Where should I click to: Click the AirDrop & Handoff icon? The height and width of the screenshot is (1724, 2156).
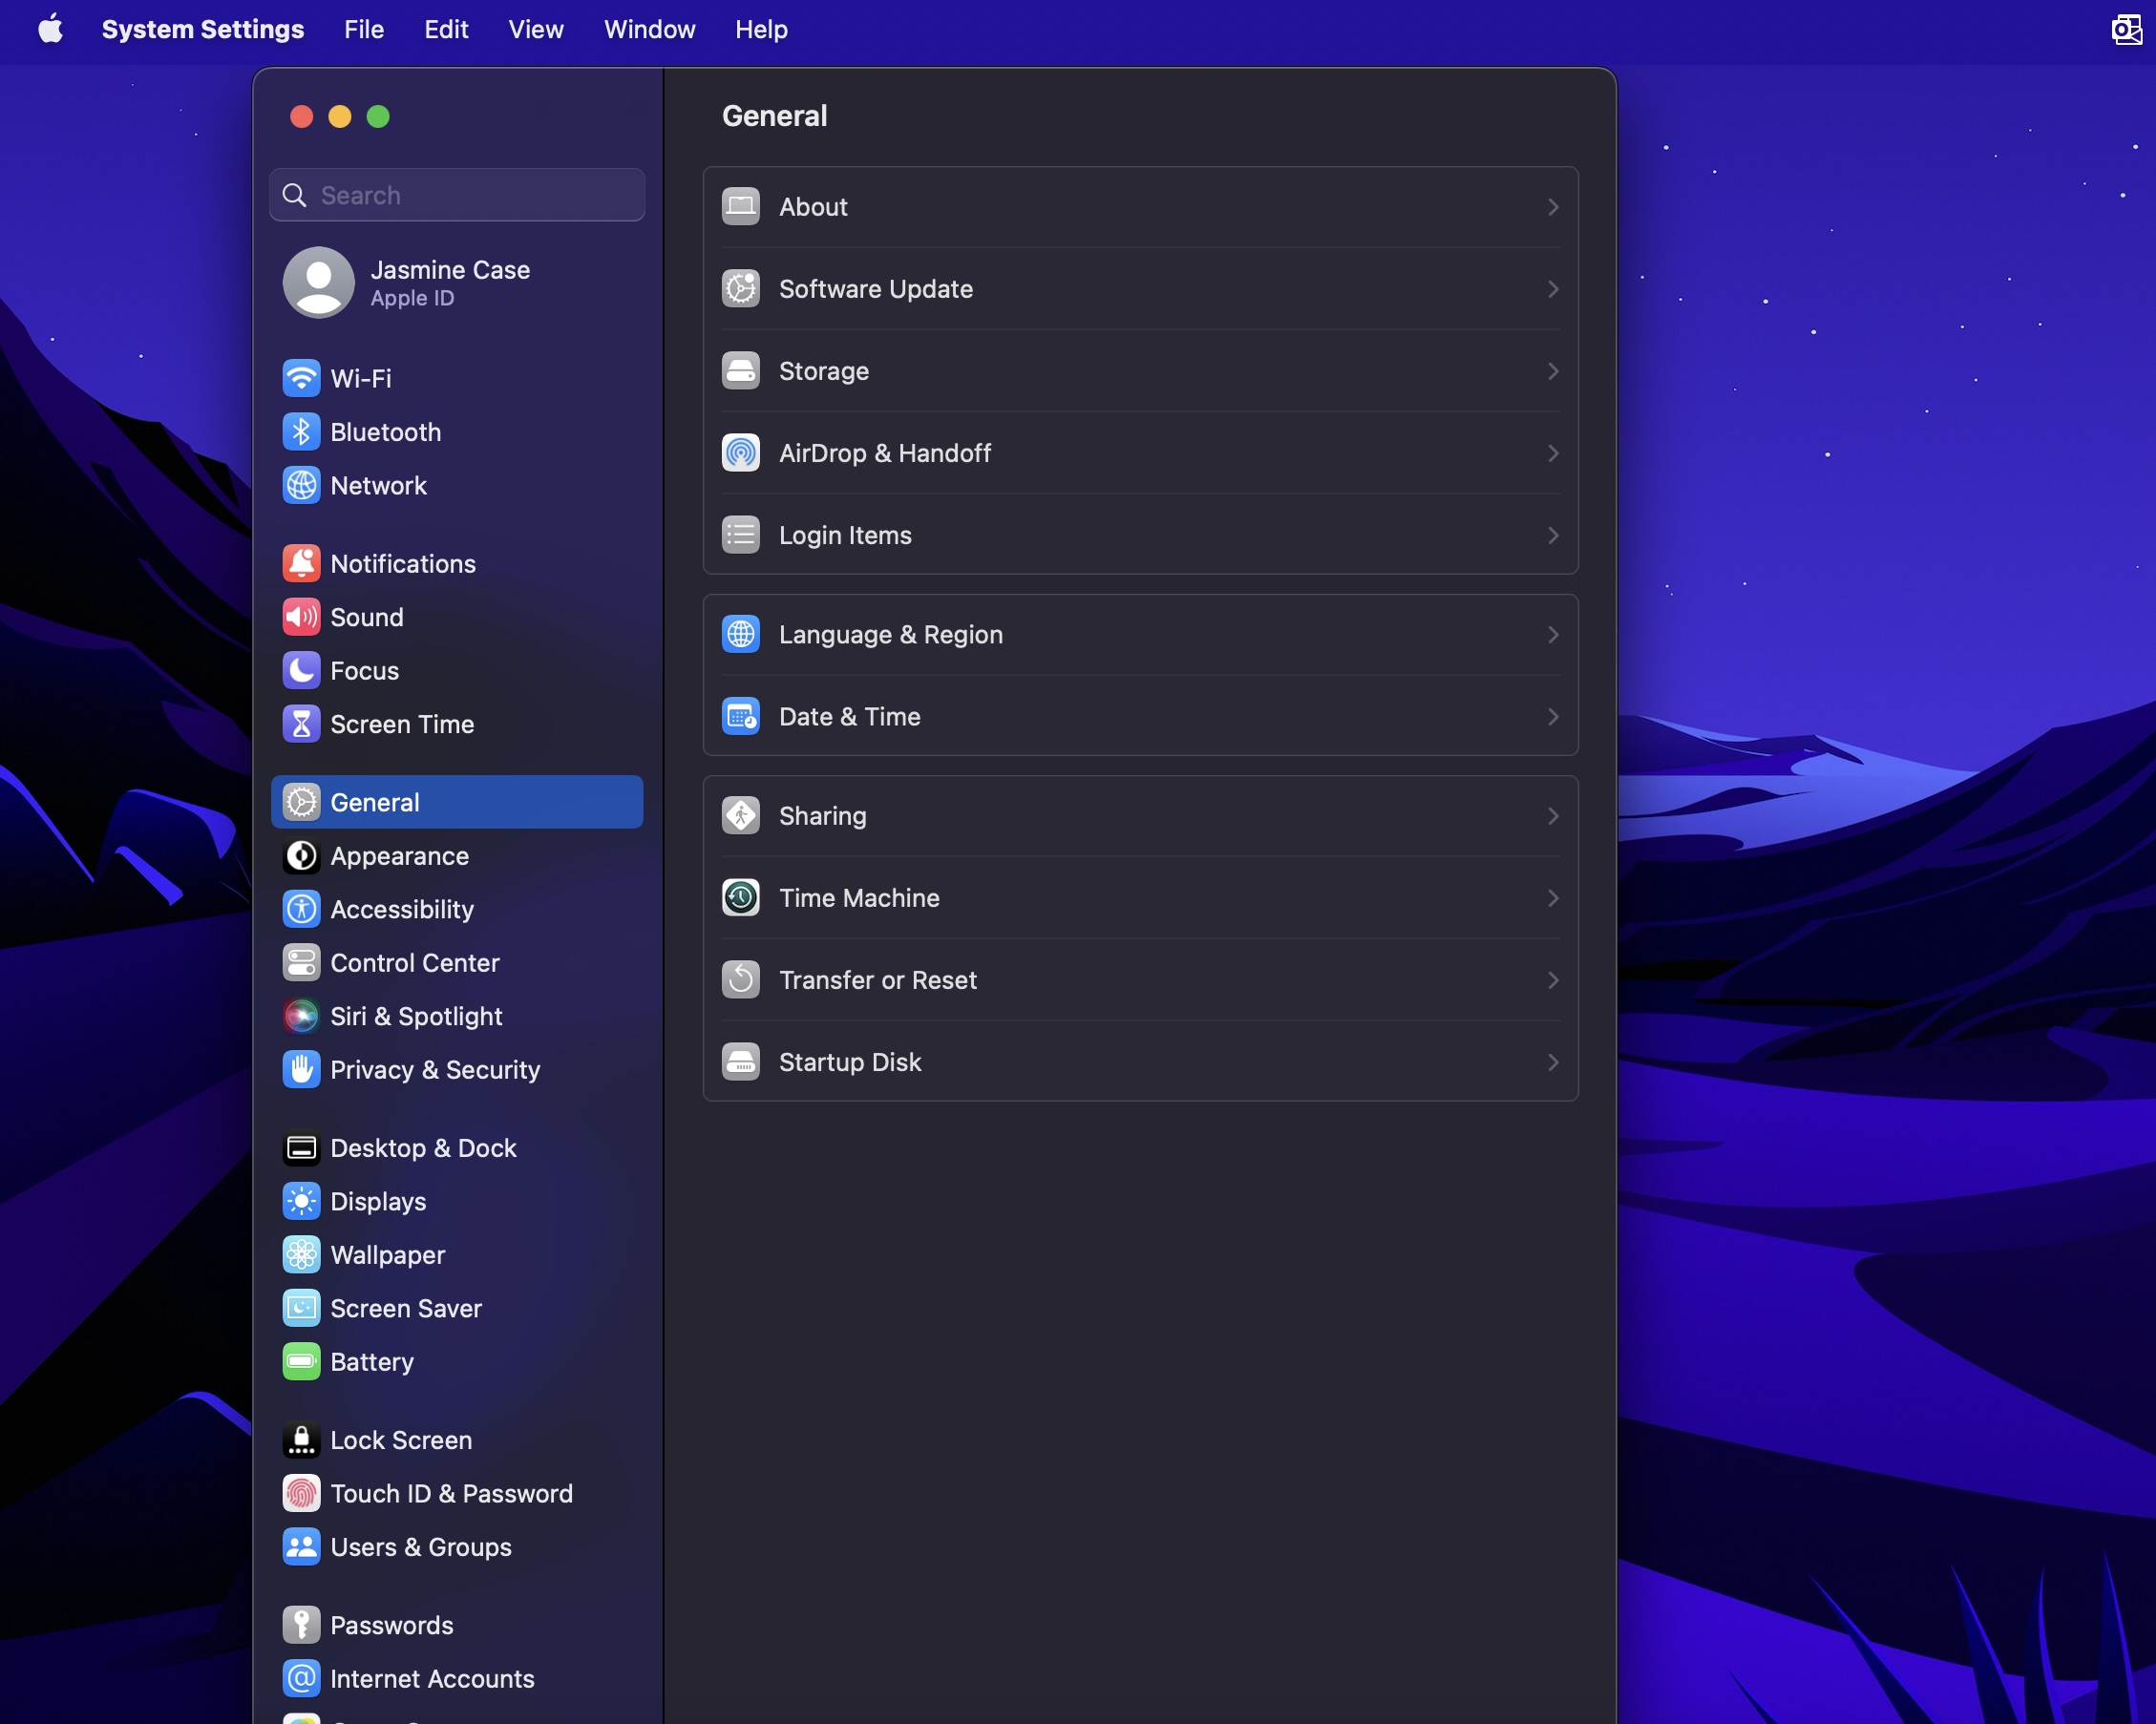click(x=741, y=453)
